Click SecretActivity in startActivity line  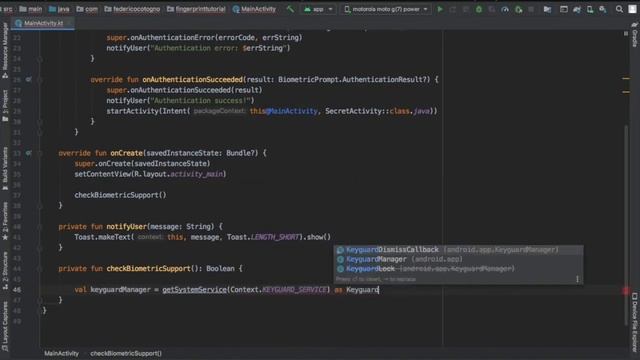[x=353, y=111]
